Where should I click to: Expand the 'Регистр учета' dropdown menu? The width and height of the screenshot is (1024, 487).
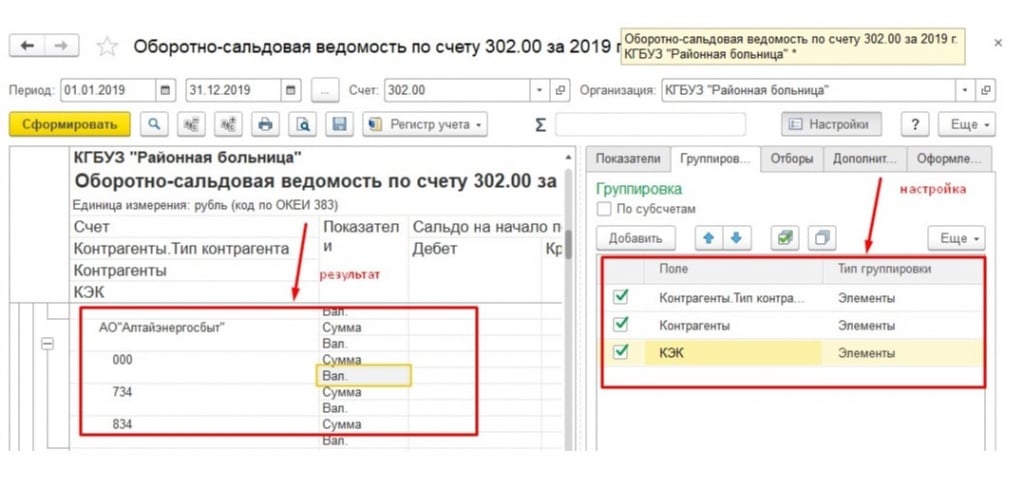pyautogui.click(x=426, y=124)
